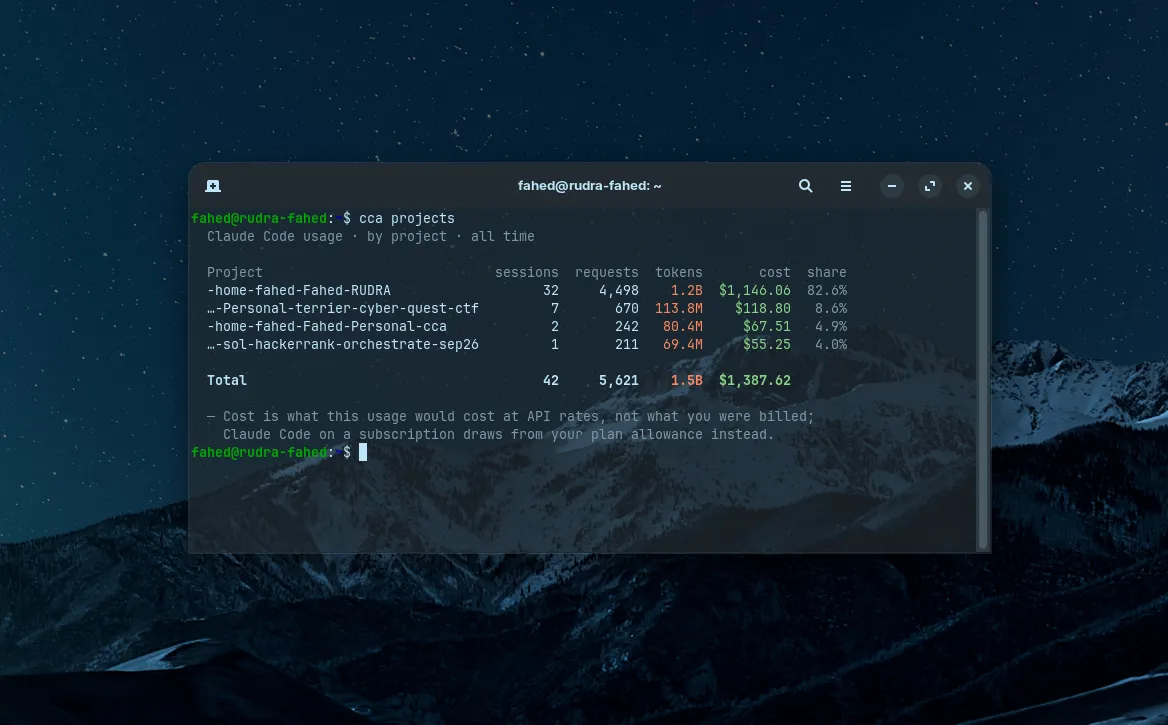Click the window title fahed@rudra-fahed: ~
This screenshot has width=1168, height=725.
coord(589,186)
